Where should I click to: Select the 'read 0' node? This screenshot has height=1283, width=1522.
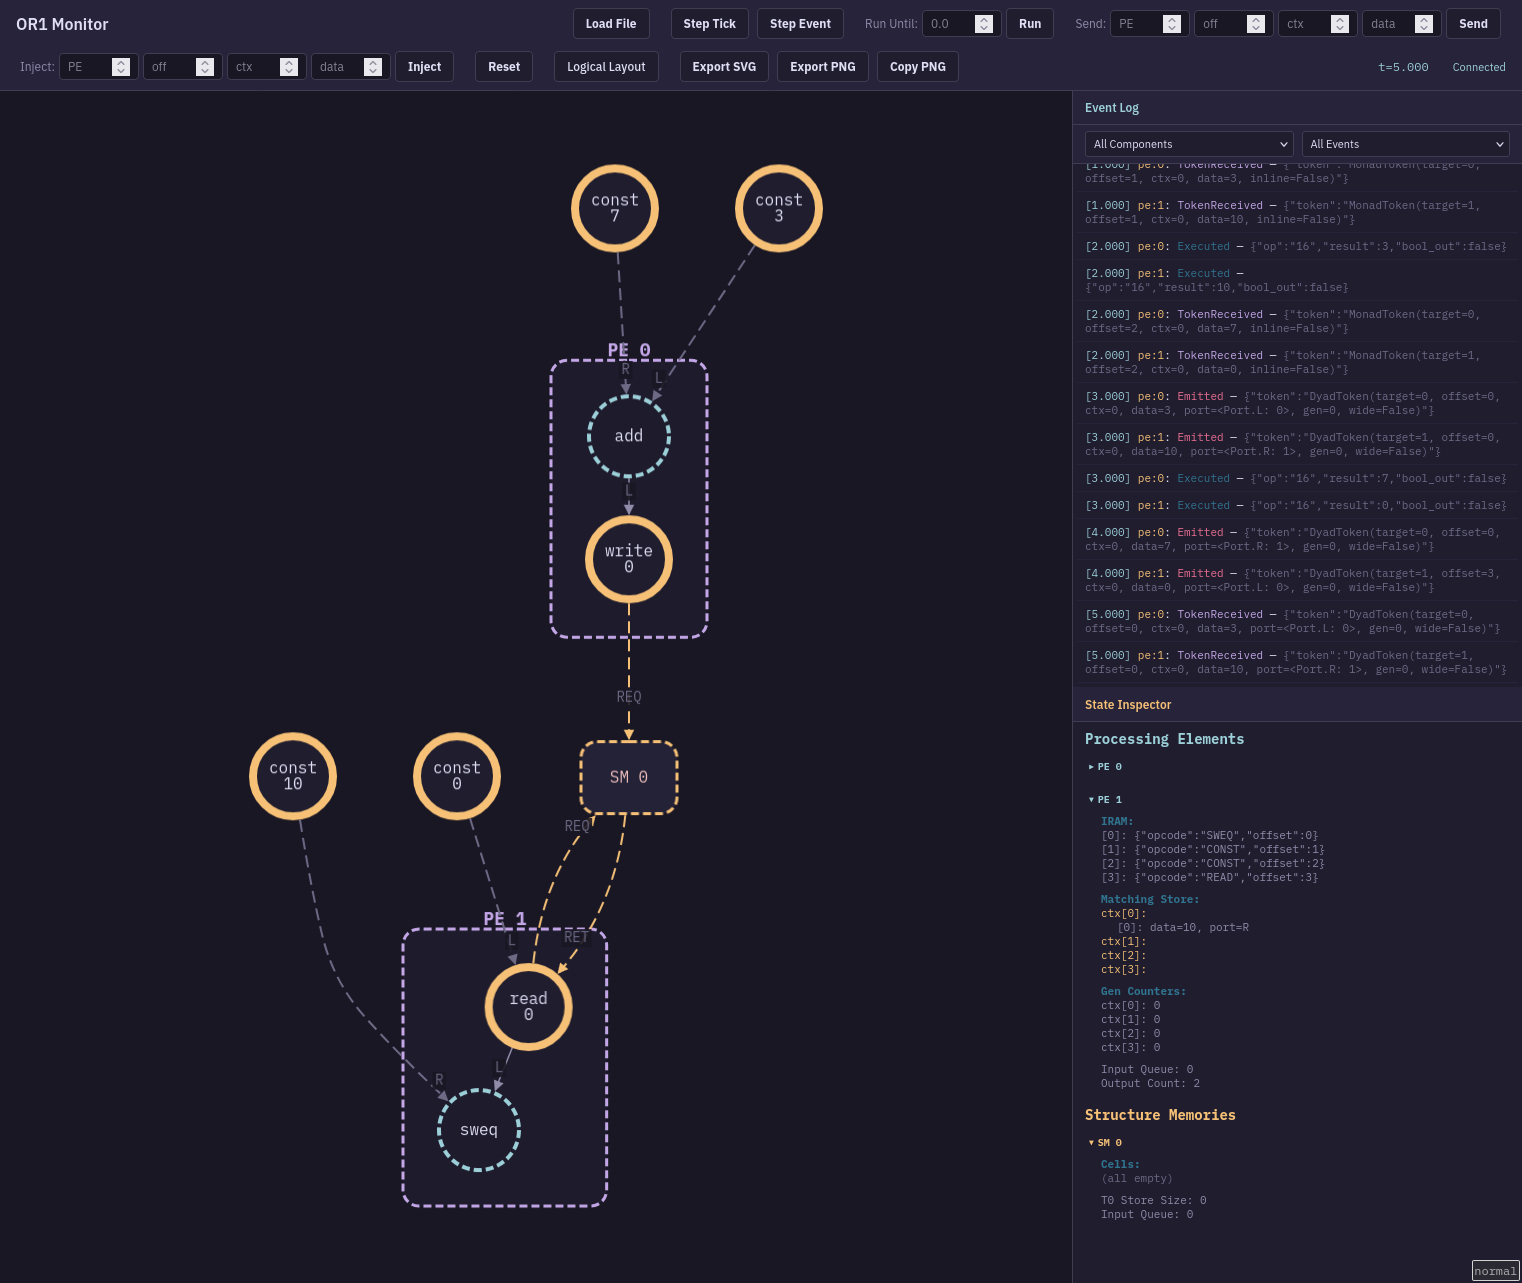tap(528, 1006)
